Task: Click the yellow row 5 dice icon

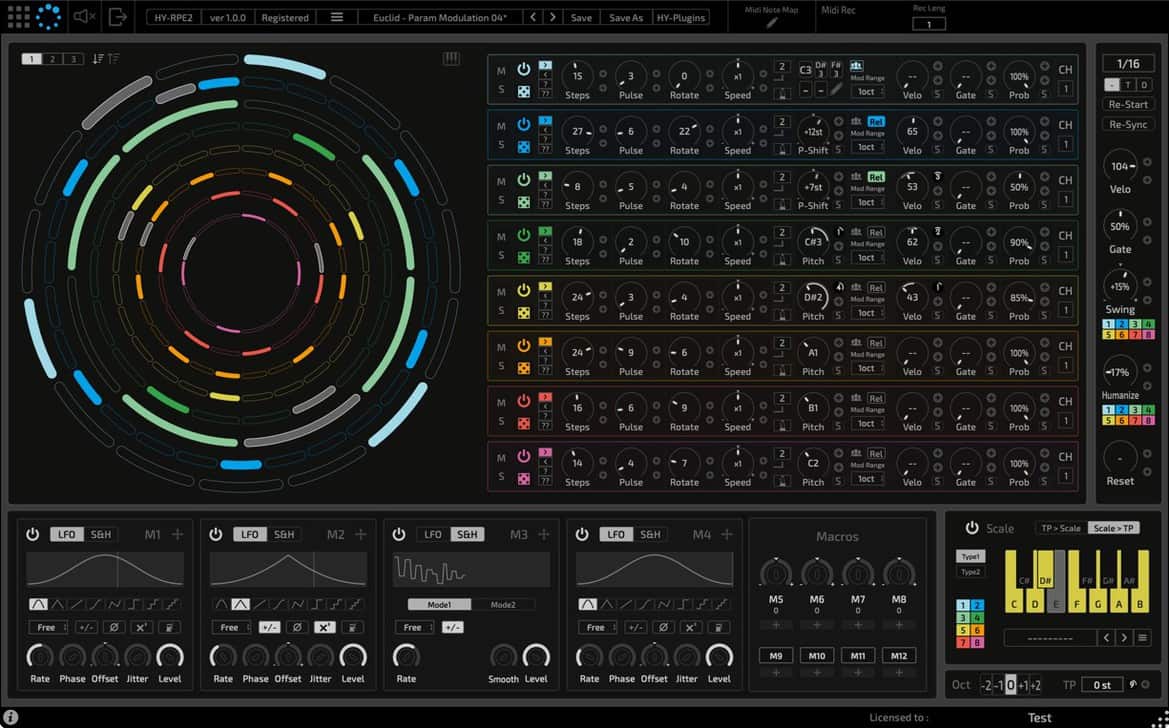Action: click(x=524, y=313)
